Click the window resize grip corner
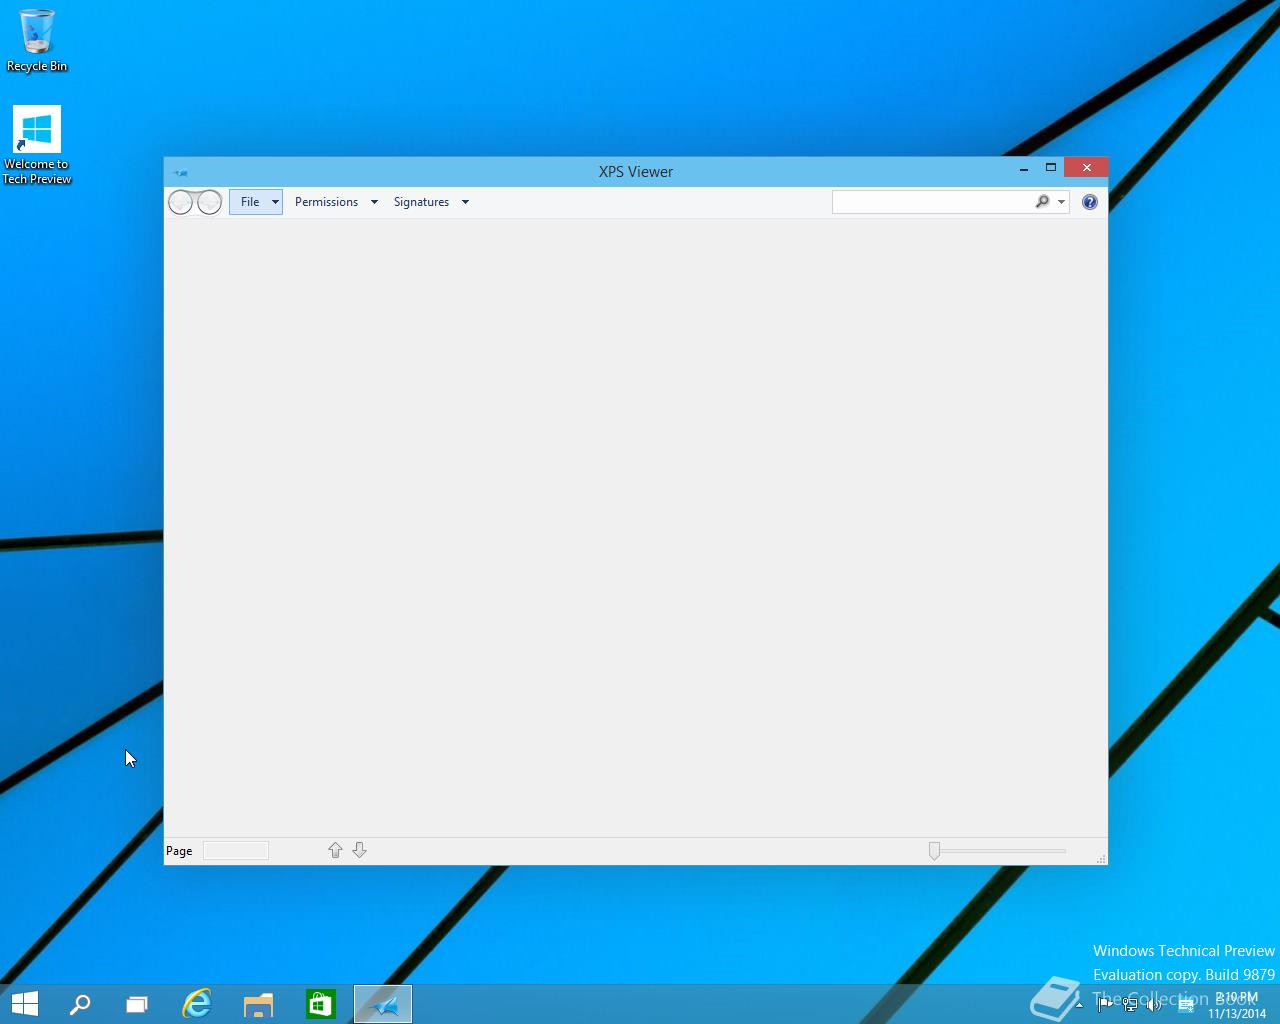This screenshot has width=1280, height=1024. (x=1101, y=859)
